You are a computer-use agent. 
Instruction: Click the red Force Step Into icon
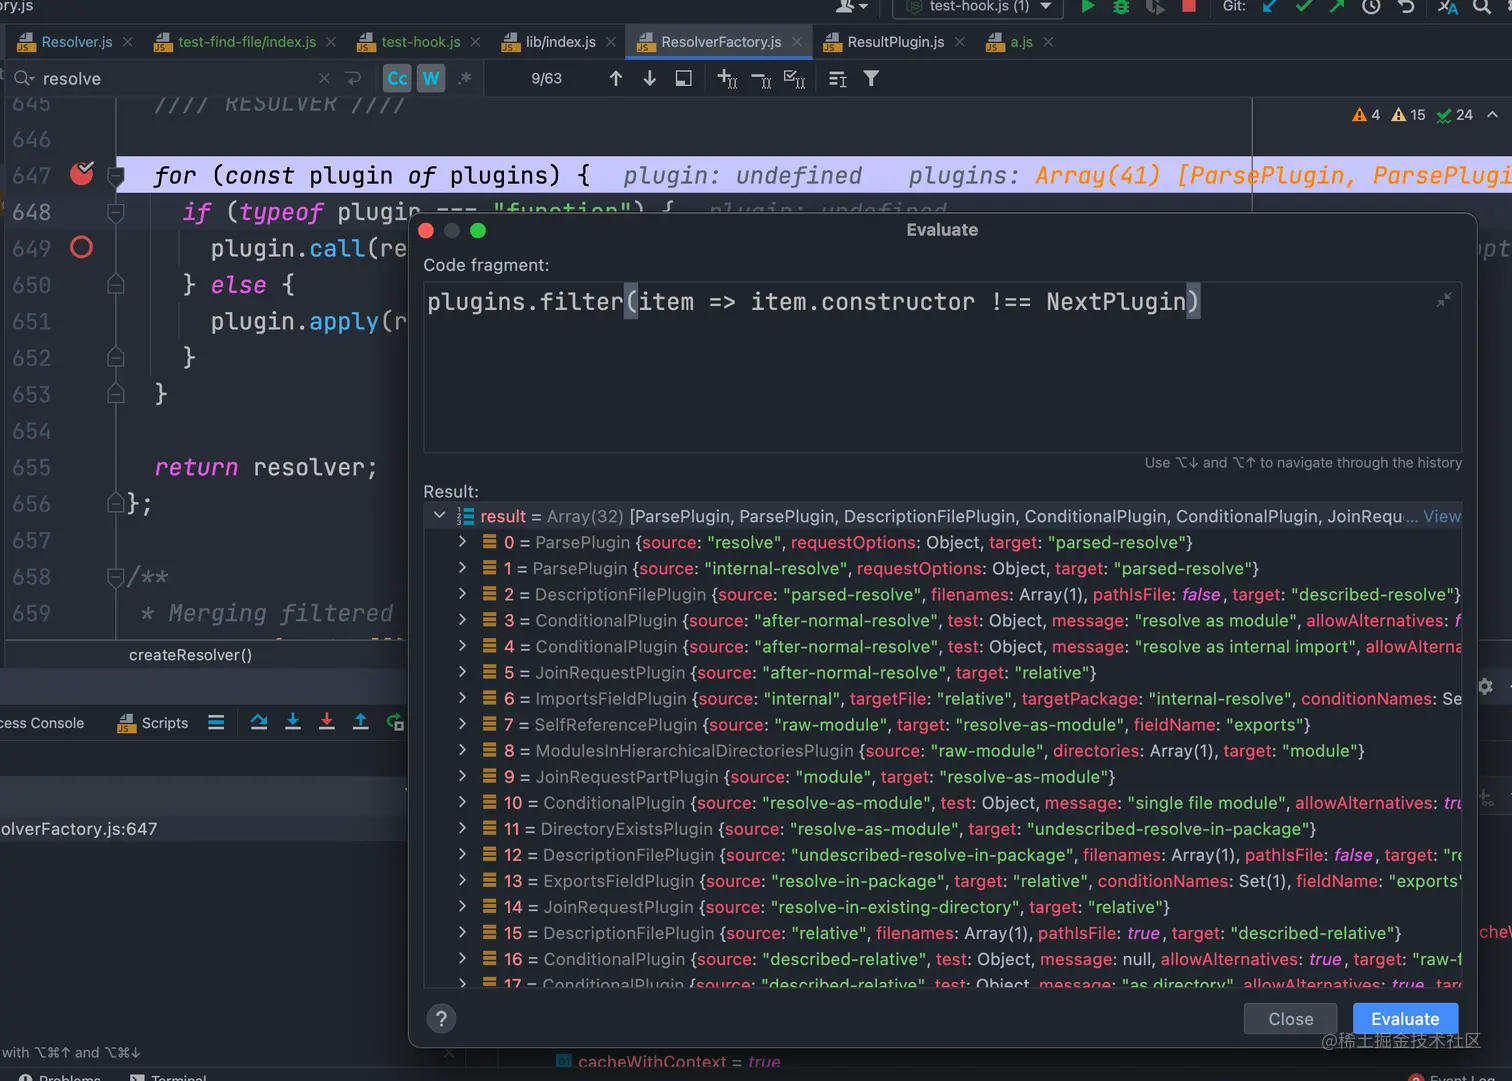click(326, 722)
